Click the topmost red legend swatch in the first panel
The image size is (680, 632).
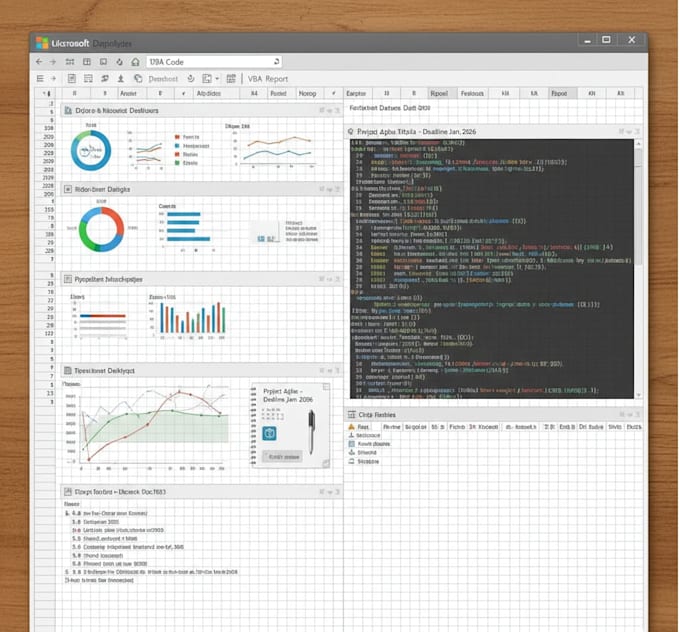point(177,137)
